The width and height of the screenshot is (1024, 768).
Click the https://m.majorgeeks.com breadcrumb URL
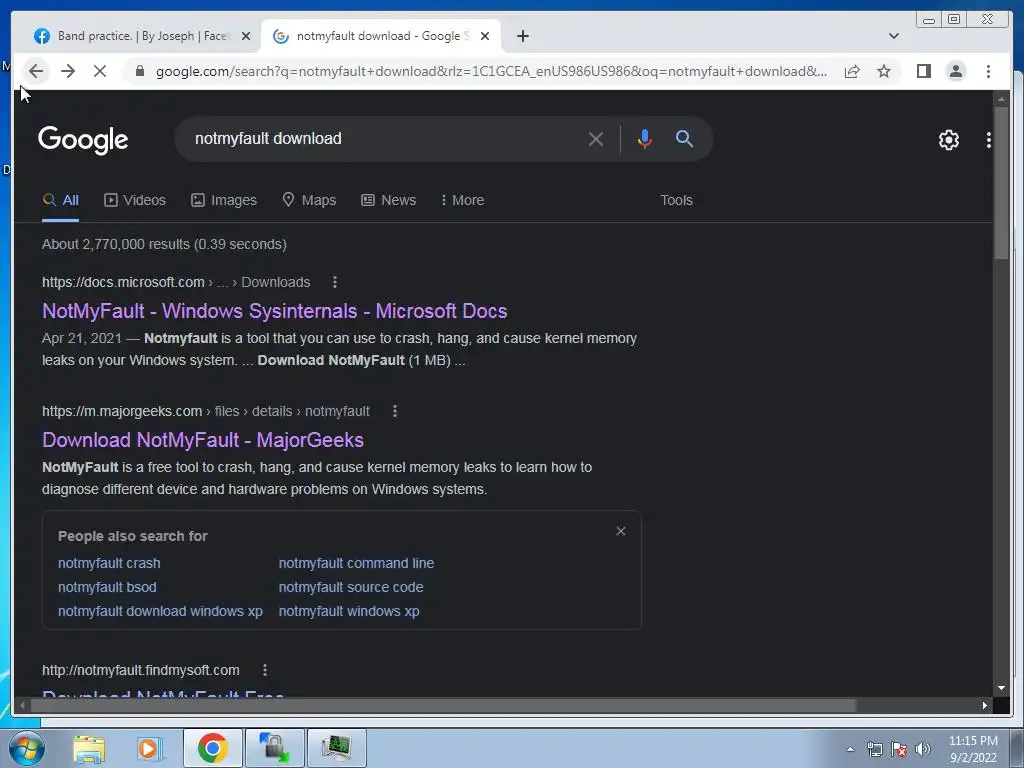[x=121, y=411]
